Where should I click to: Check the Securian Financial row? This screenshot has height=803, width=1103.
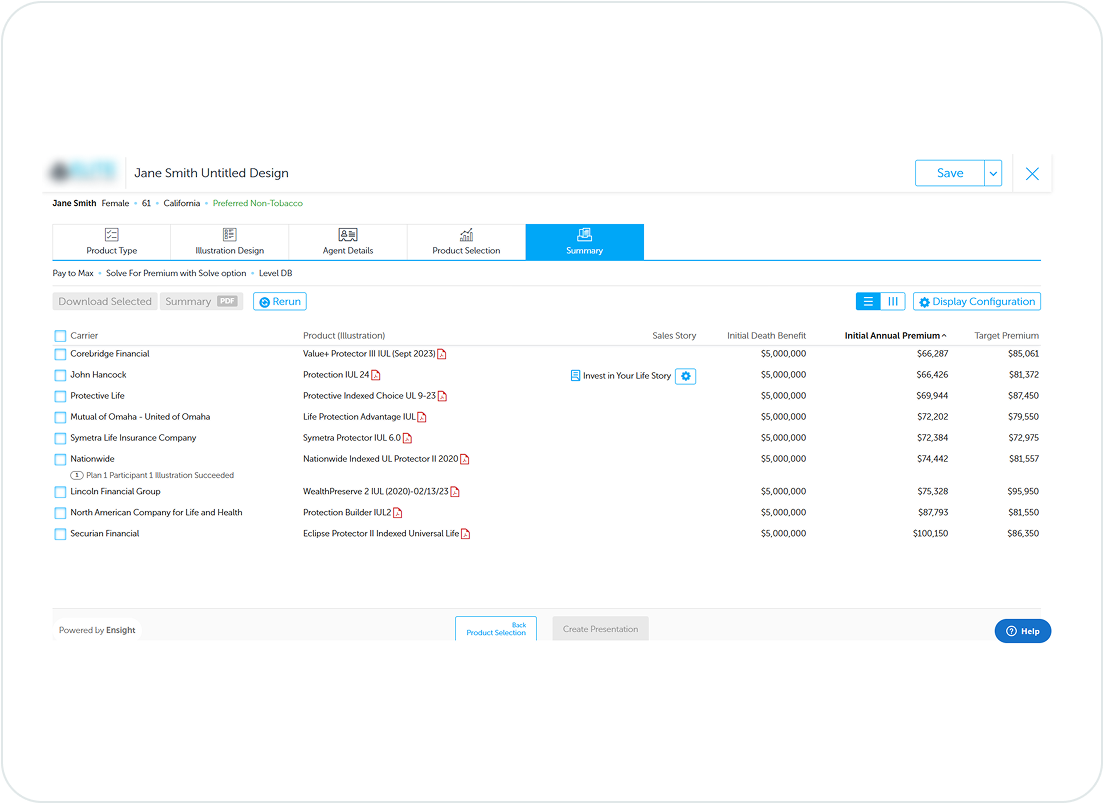tap(60, 534)
